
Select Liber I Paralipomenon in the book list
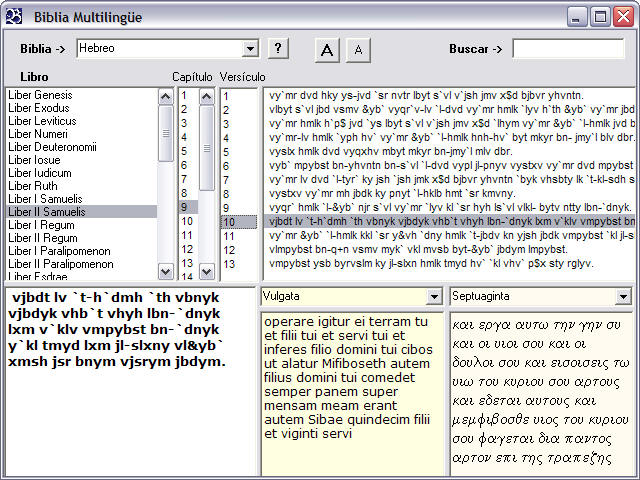click(82, 251)
